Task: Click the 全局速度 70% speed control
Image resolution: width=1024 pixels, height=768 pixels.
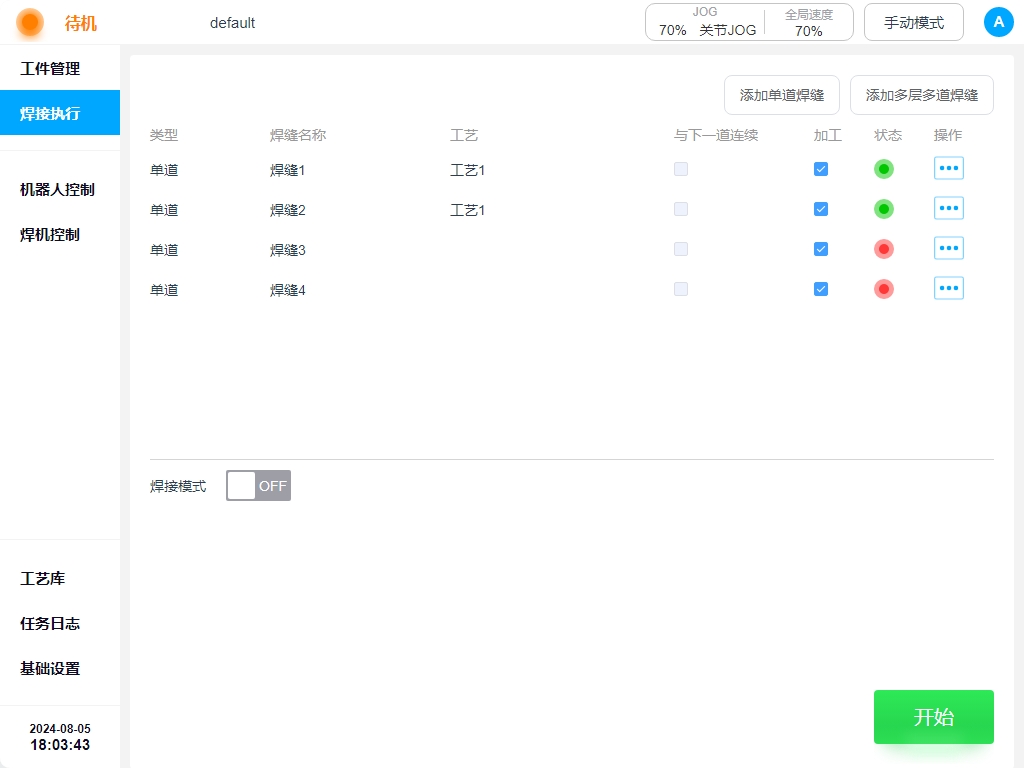Action: tap(808, 22)
